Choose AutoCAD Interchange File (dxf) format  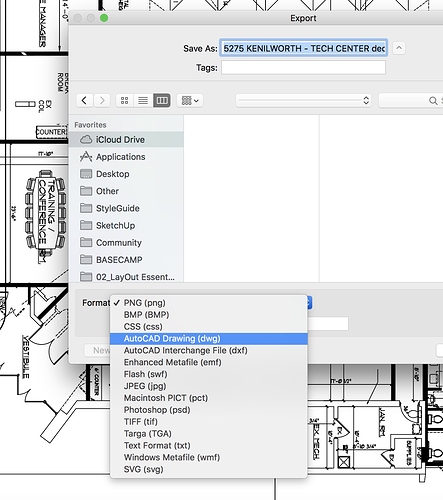click(208, 350)
